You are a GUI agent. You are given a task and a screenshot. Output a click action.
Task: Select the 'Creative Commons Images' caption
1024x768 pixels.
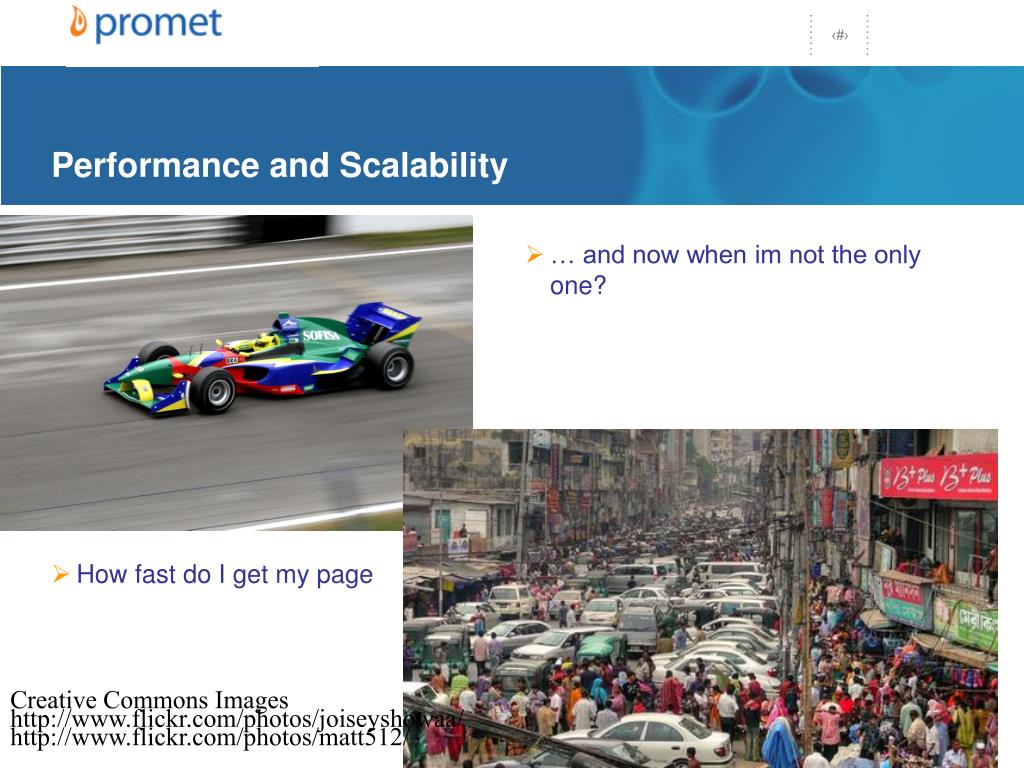149,699
